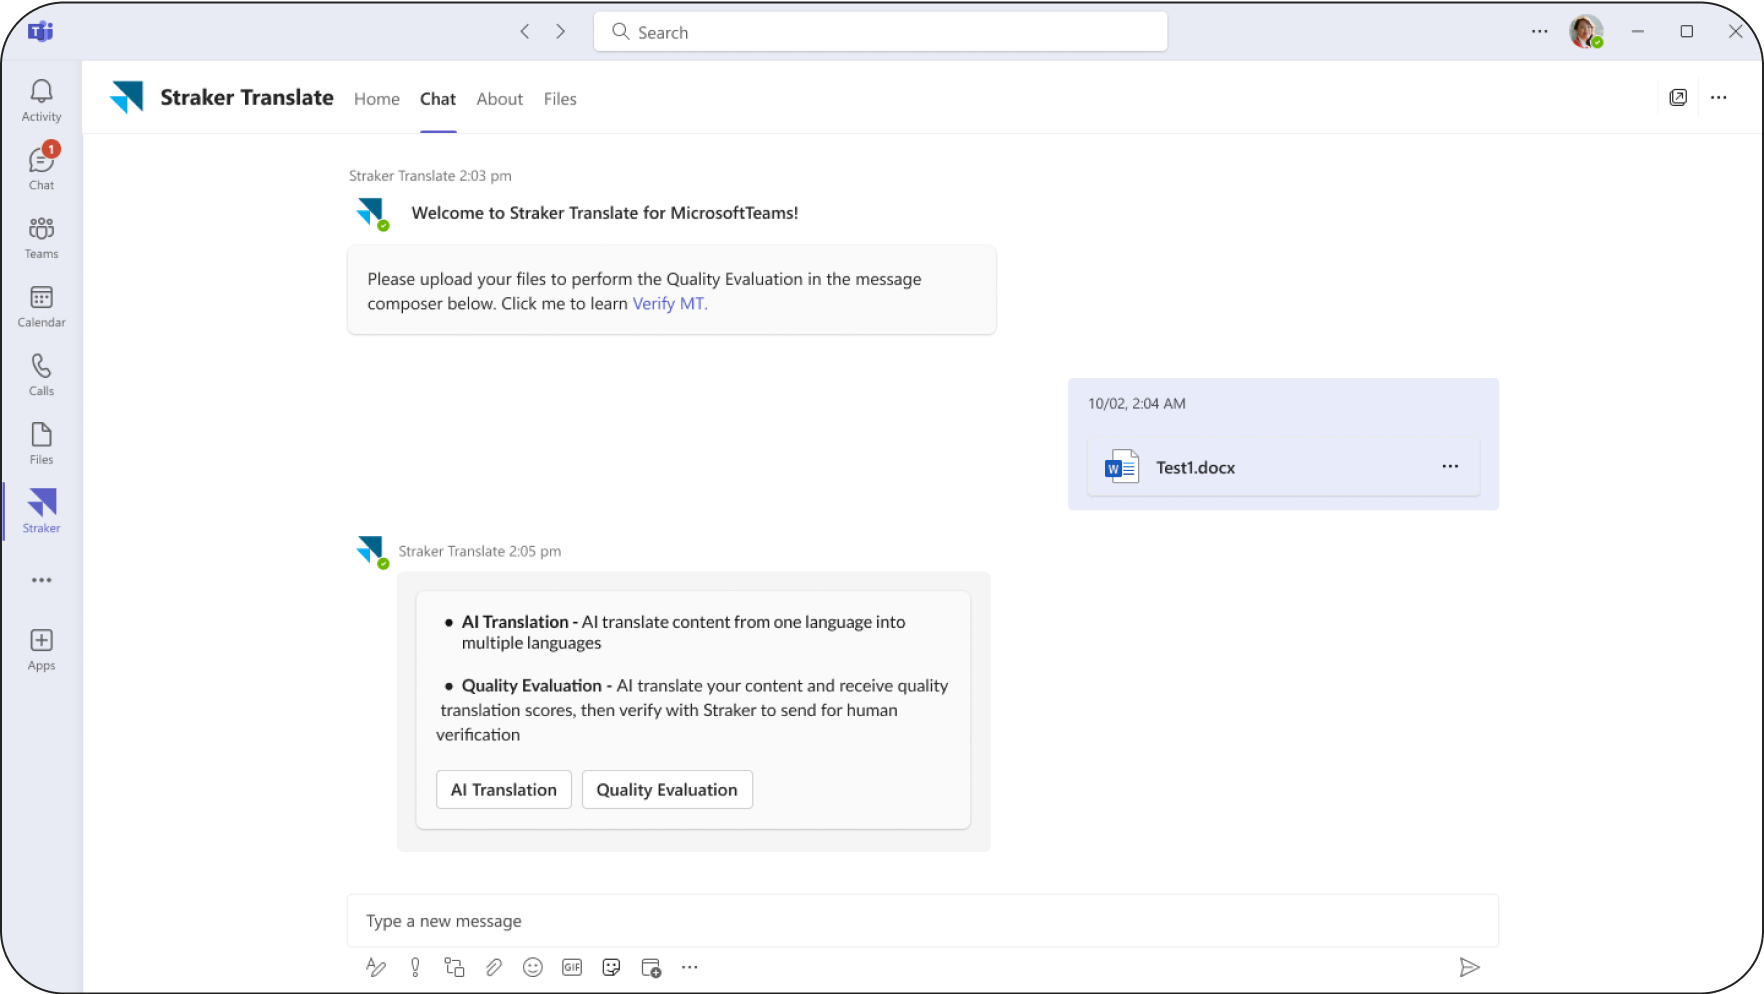Open Settings and more ellipsis in the title bar
The height and width of the screenshot is (994, 1764).
coord(1539,32)
